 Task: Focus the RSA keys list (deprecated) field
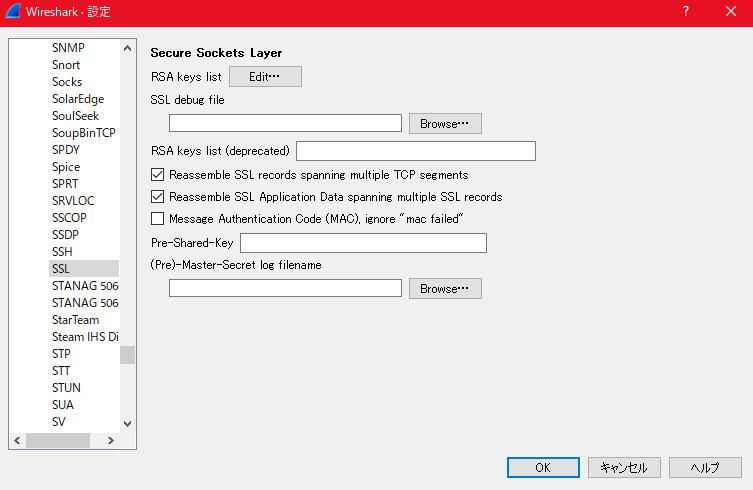coord(416,151)
